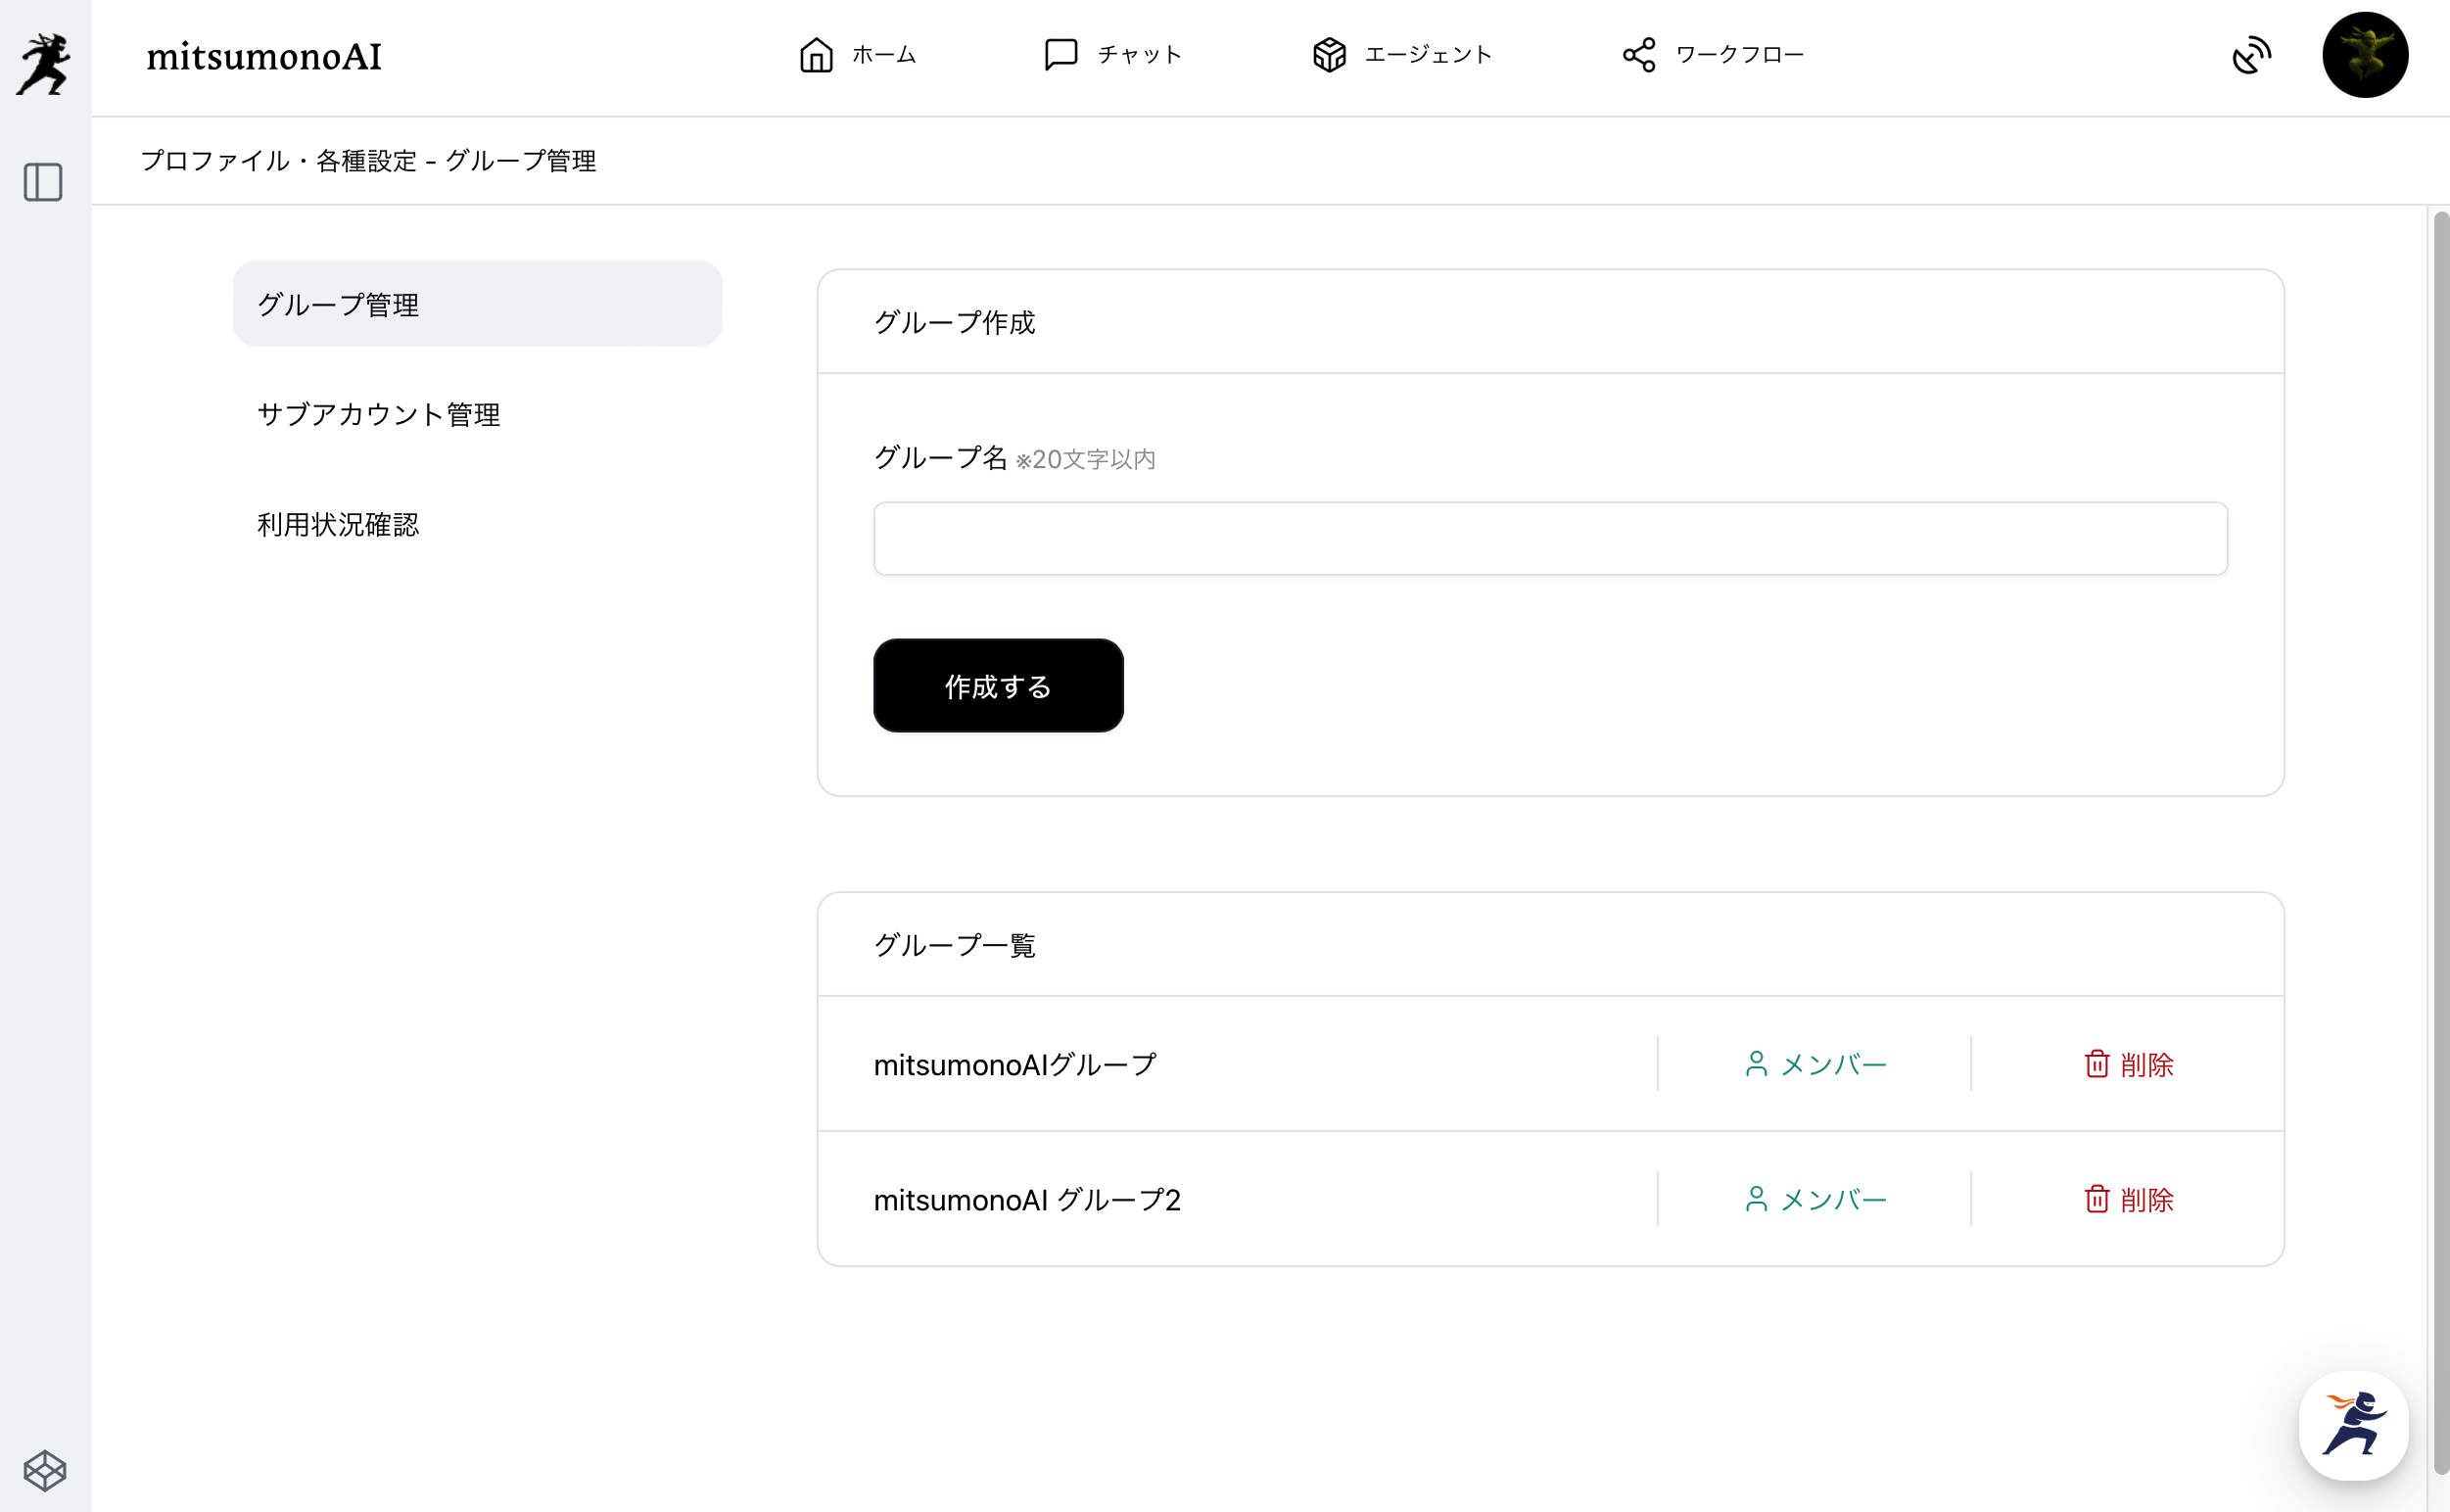The width and height of the screenshot is (2450, 1512).
Task: Click the home icon in navigation
Action: pos(816,55)
